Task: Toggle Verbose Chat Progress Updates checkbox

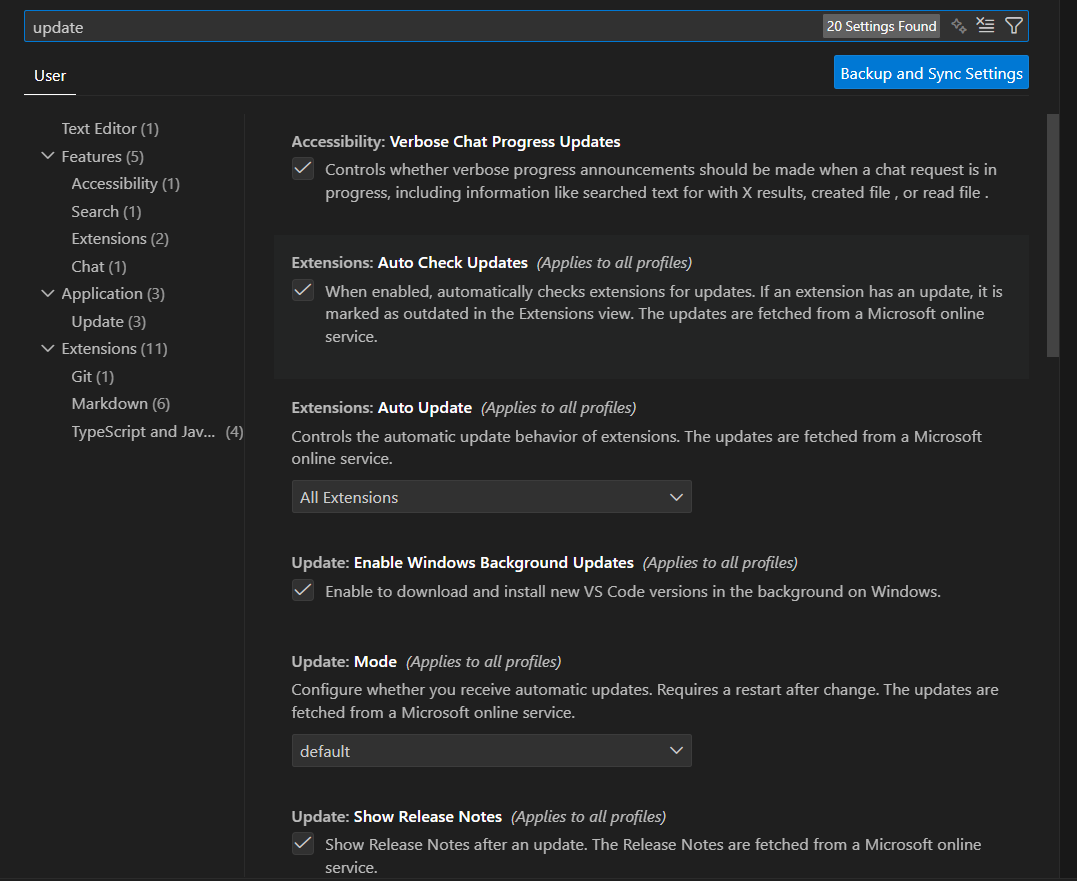Action: (x=302, y=168)
